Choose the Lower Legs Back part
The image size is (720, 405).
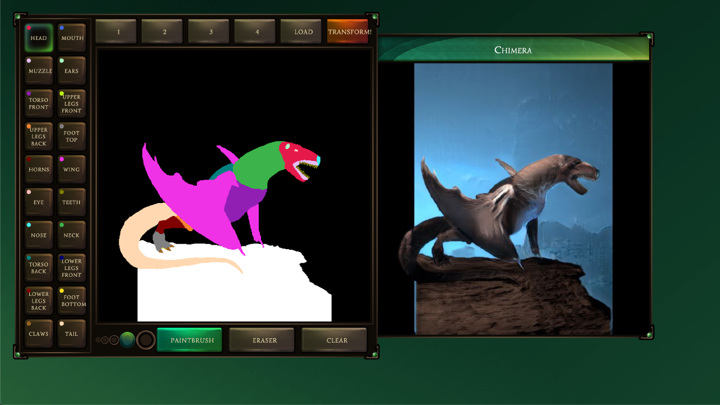[39, 300]
